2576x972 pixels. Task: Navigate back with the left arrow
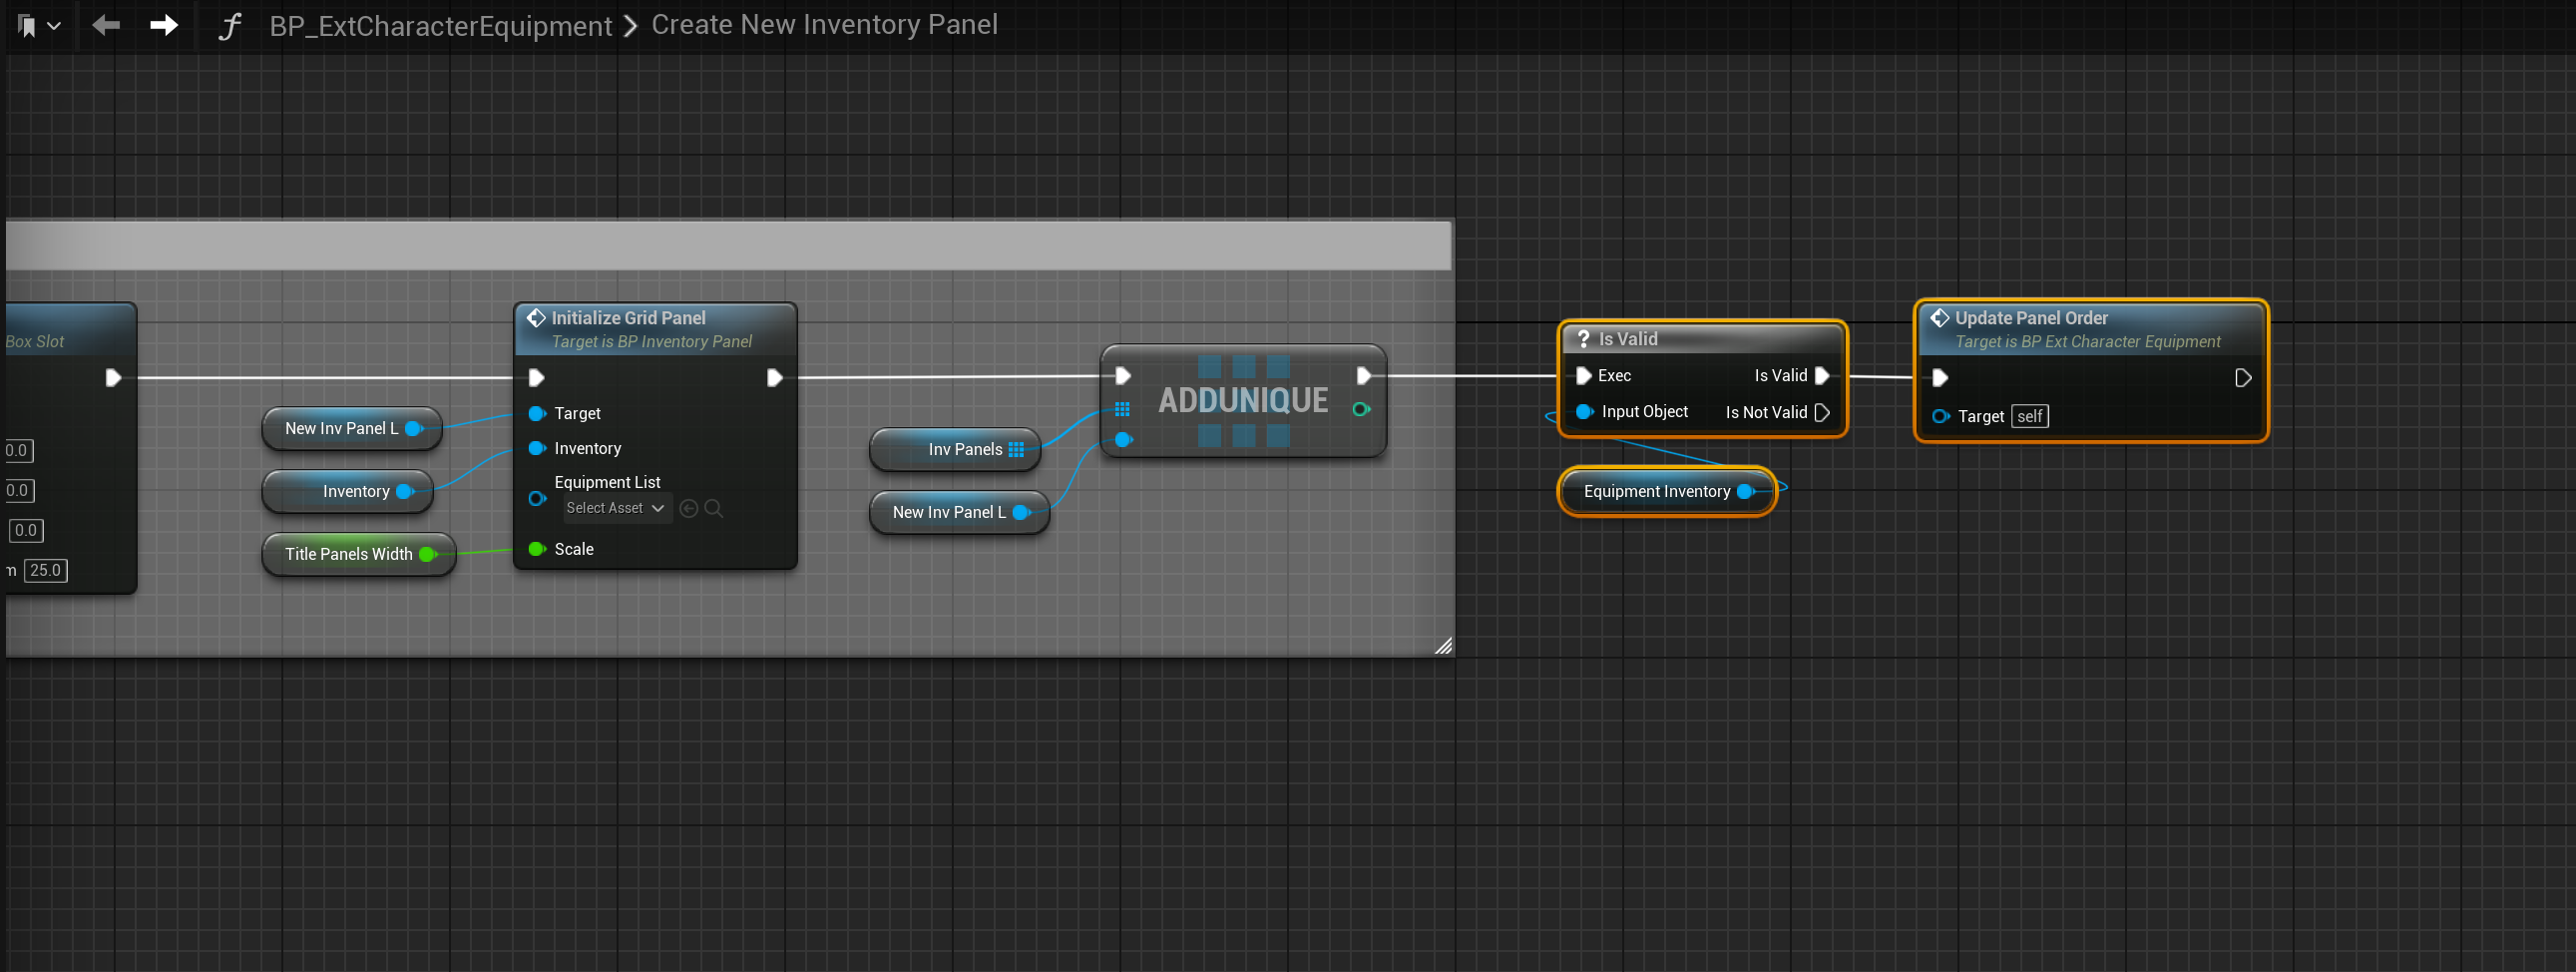[x=106, y=25]
